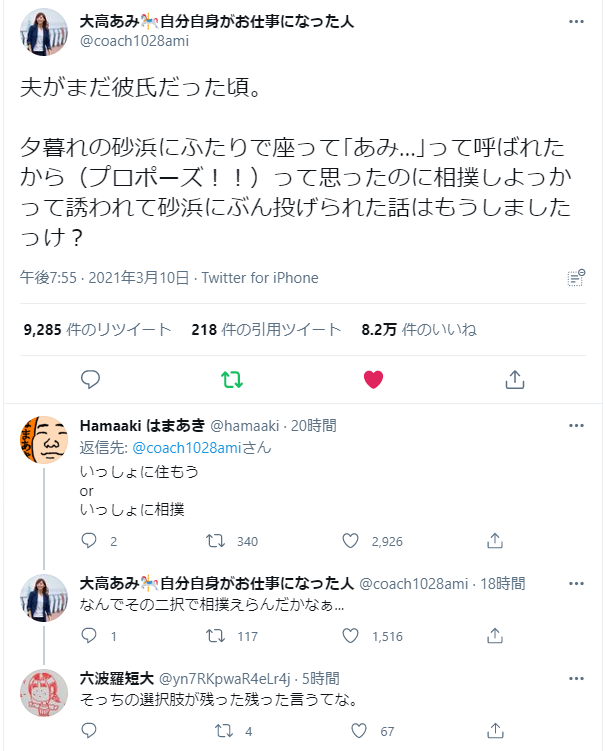Retweet Hamaaki's reply
The image size is (605, 751).
point(214,541)
